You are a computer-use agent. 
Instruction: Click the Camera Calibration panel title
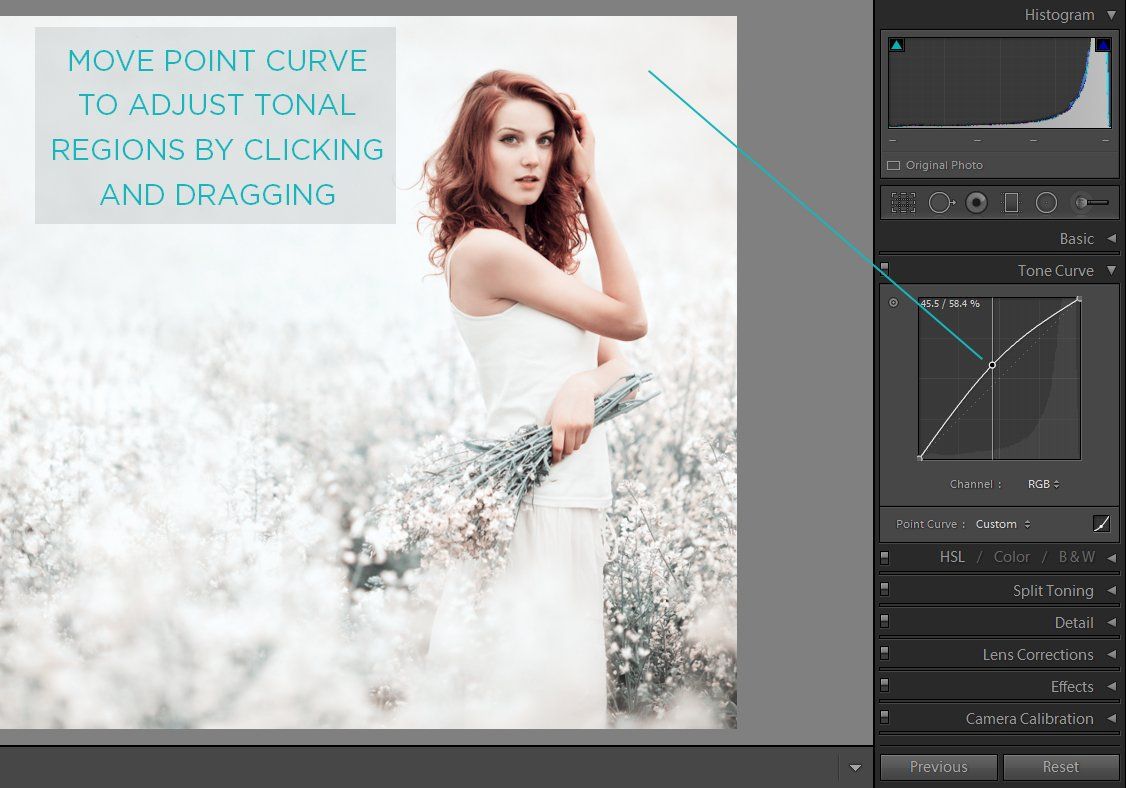click(1029, 718)
